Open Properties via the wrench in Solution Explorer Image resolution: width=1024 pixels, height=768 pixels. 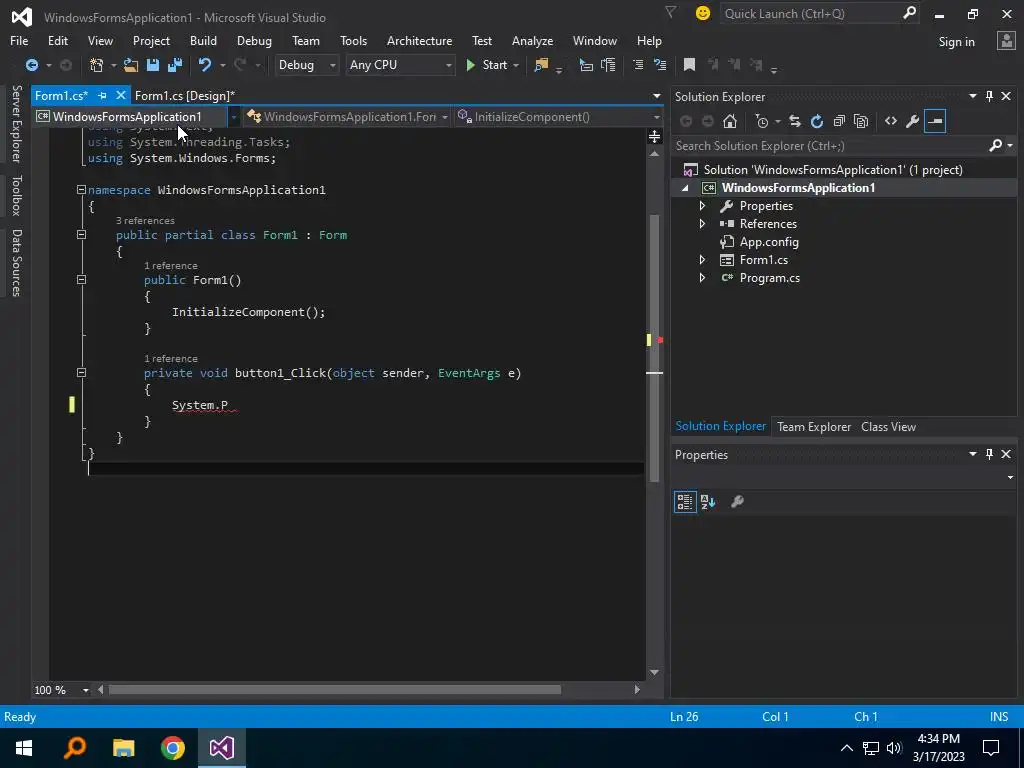click(x=912, y=121)
